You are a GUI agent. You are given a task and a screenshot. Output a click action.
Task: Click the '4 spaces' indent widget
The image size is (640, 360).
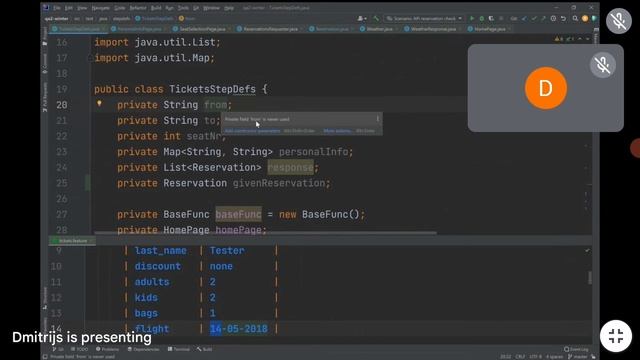(554, 357)
